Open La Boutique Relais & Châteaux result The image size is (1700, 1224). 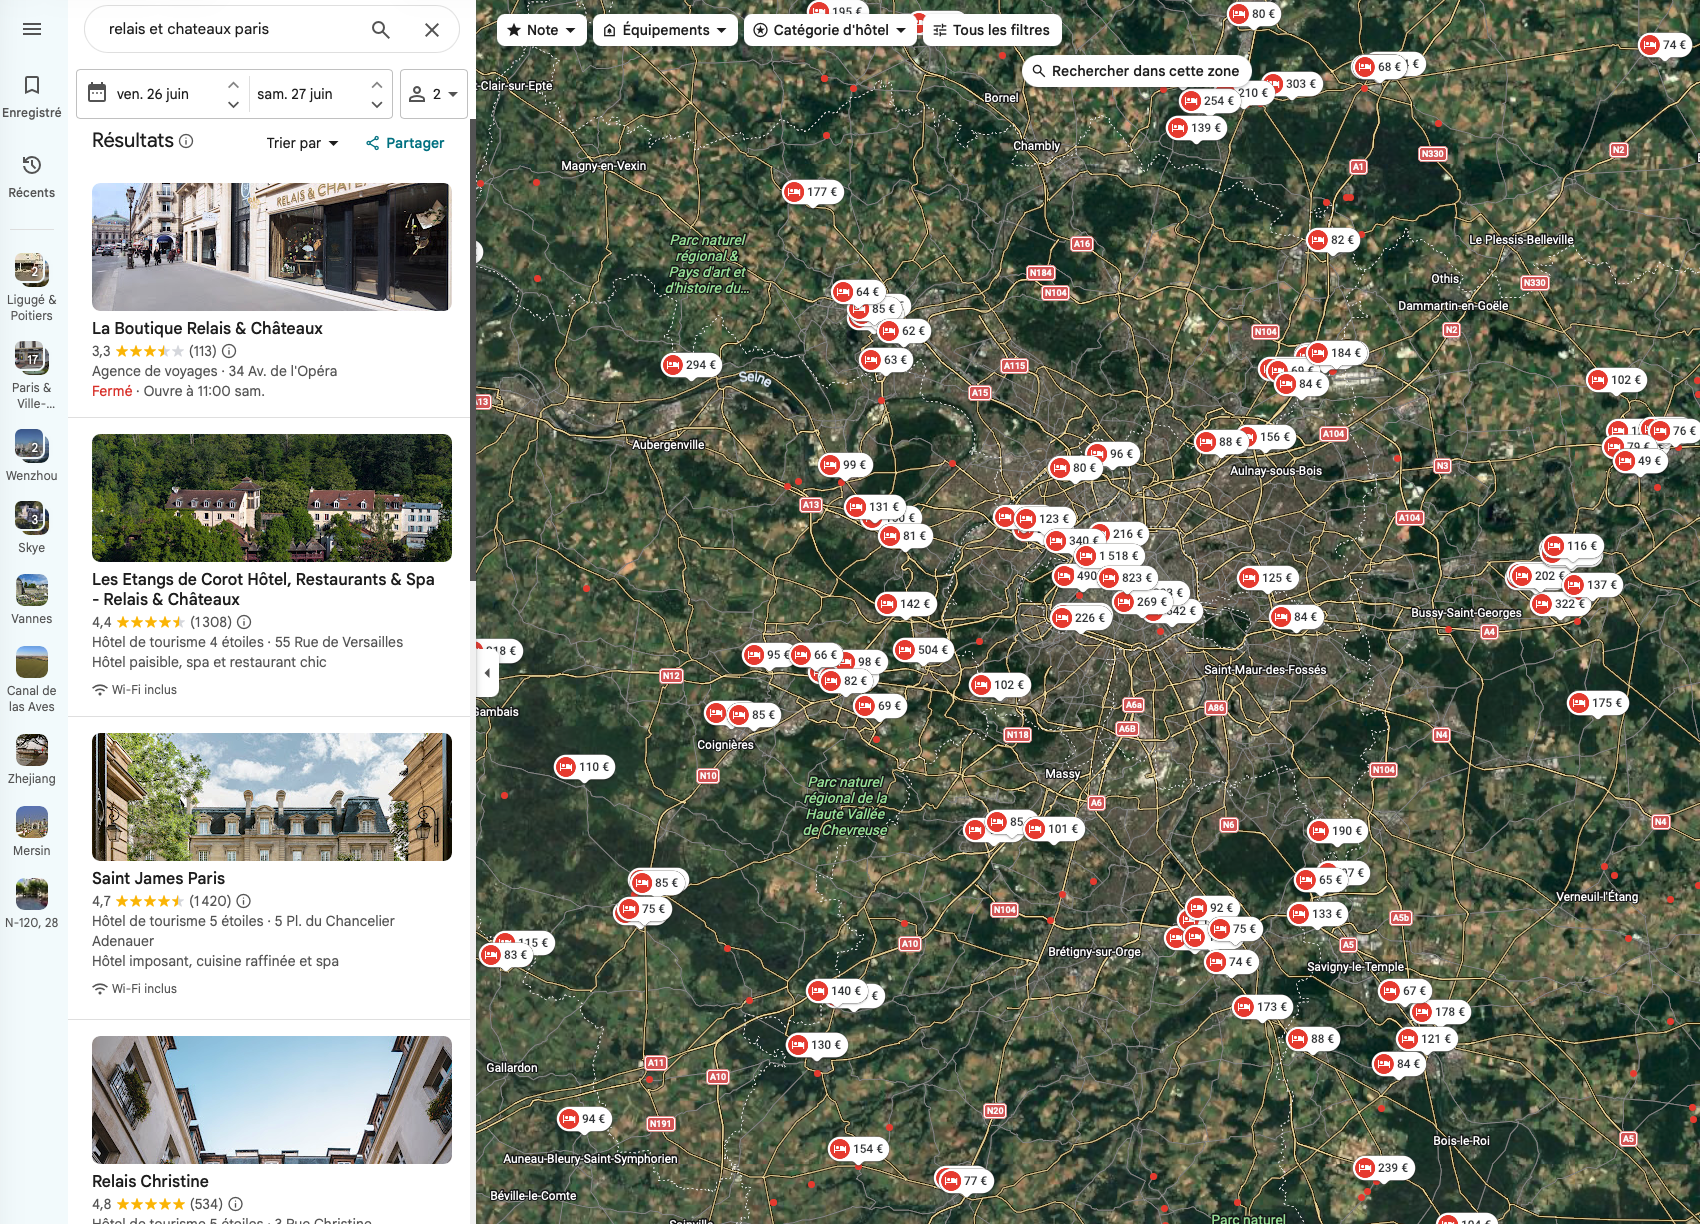pyautogui.click(x=207, y=328)
